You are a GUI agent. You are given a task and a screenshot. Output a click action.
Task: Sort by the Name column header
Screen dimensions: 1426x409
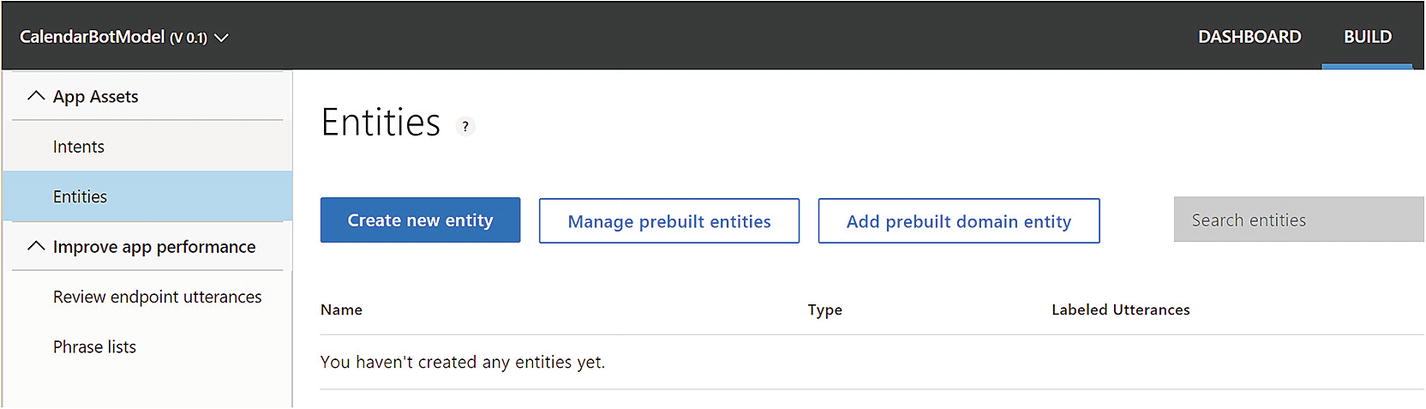341,310
